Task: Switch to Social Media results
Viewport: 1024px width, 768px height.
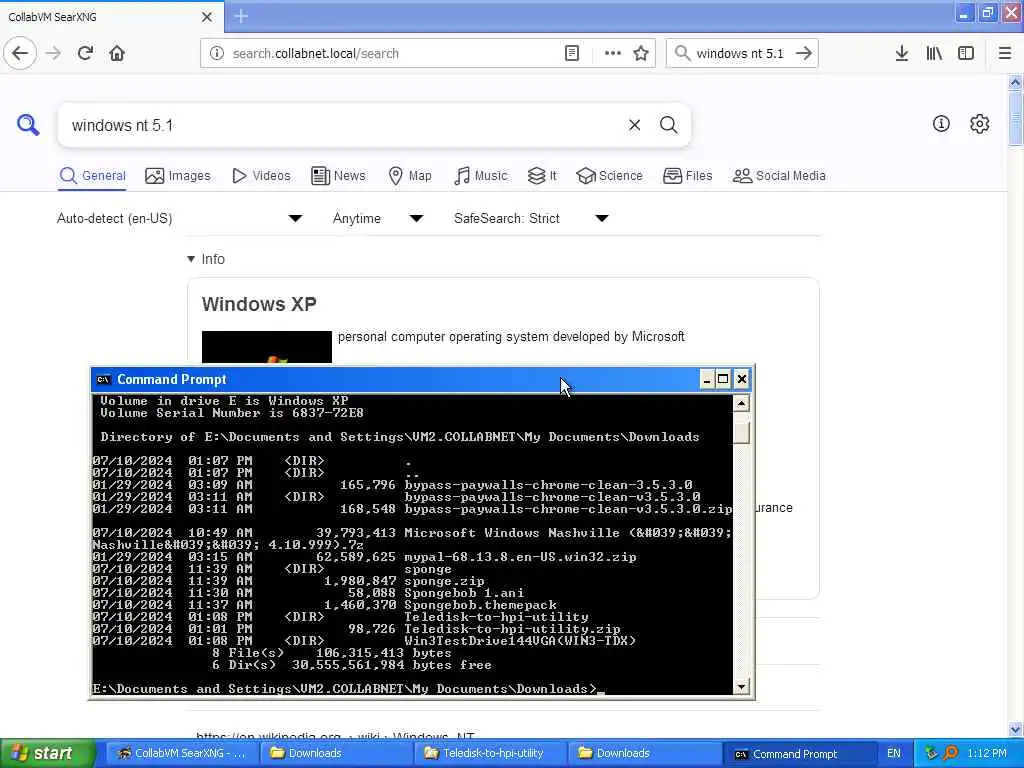Action: 779,176
